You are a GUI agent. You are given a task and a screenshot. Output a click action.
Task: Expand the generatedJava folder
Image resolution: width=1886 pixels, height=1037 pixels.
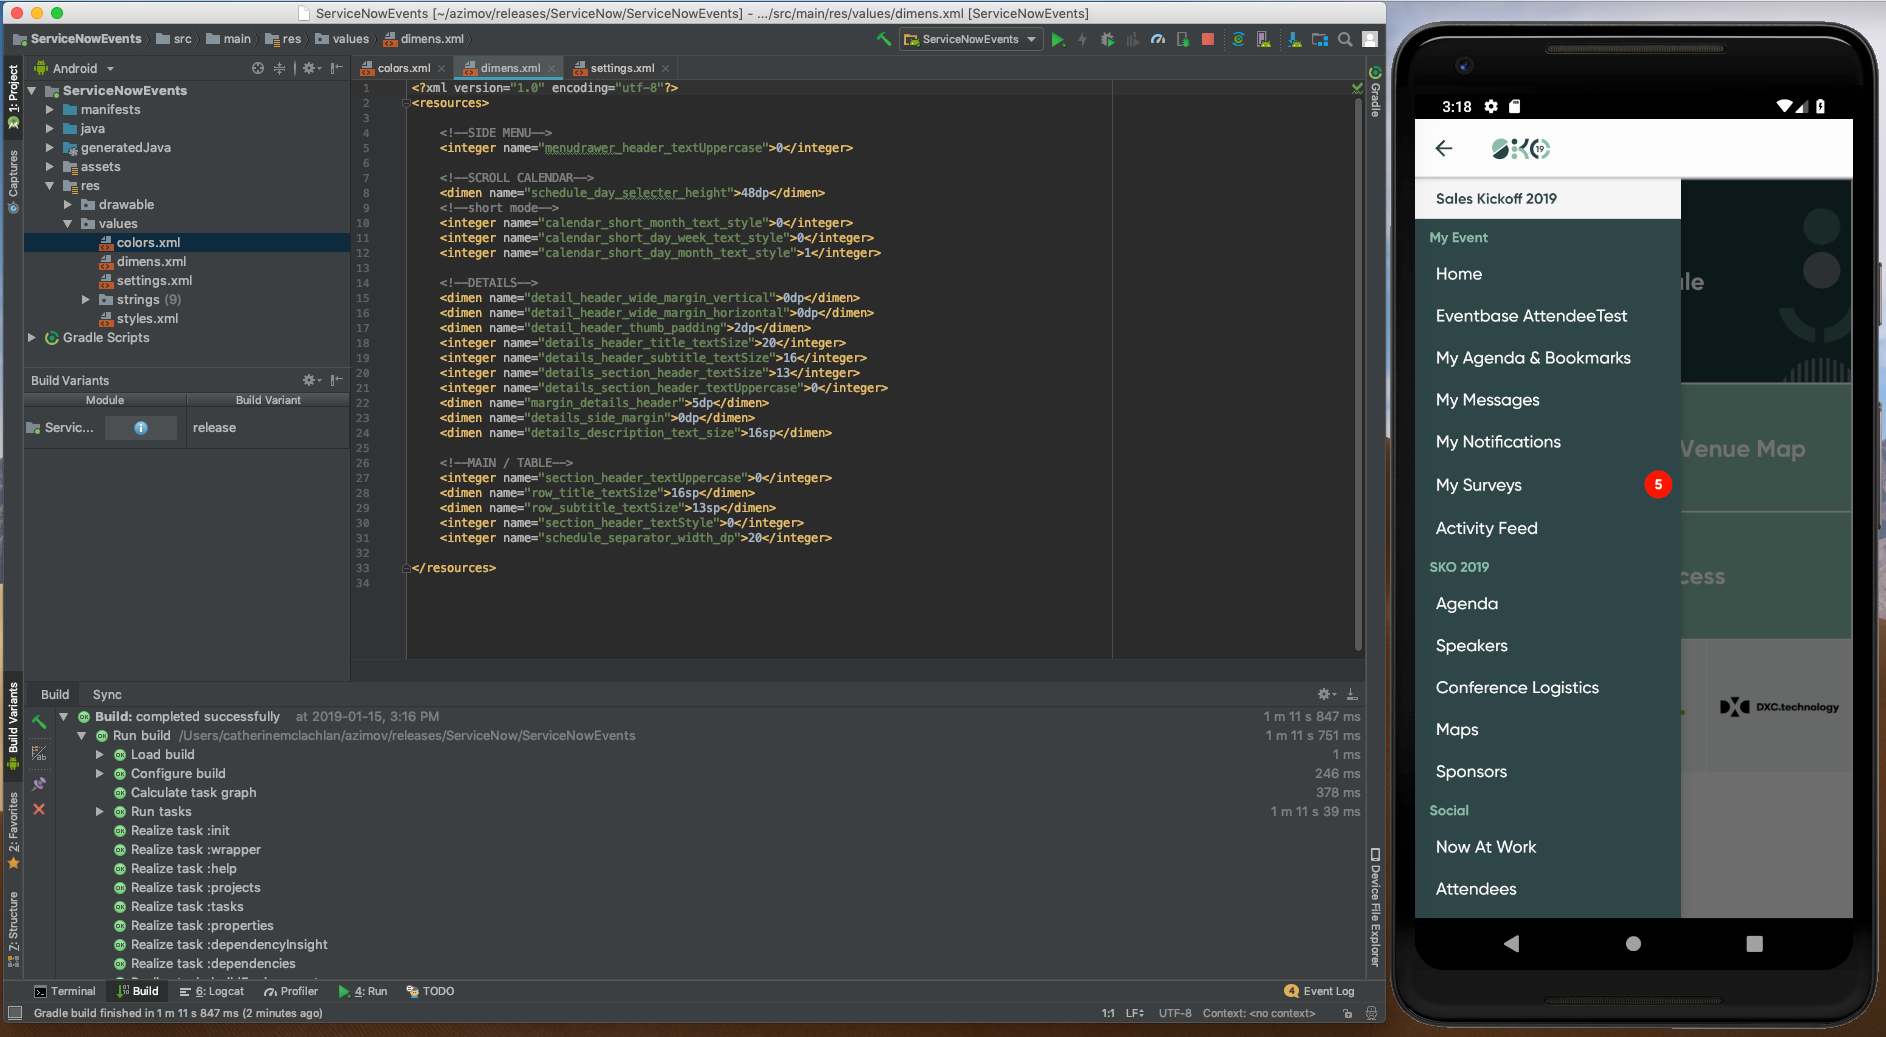(x=50, y=148)
